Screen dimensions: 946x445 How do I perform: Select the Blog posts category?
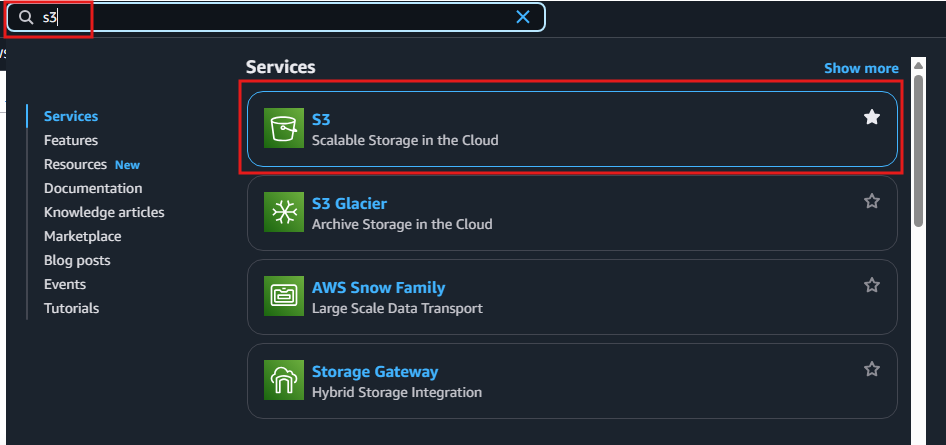pyautogui.click(x=77, y=260)
